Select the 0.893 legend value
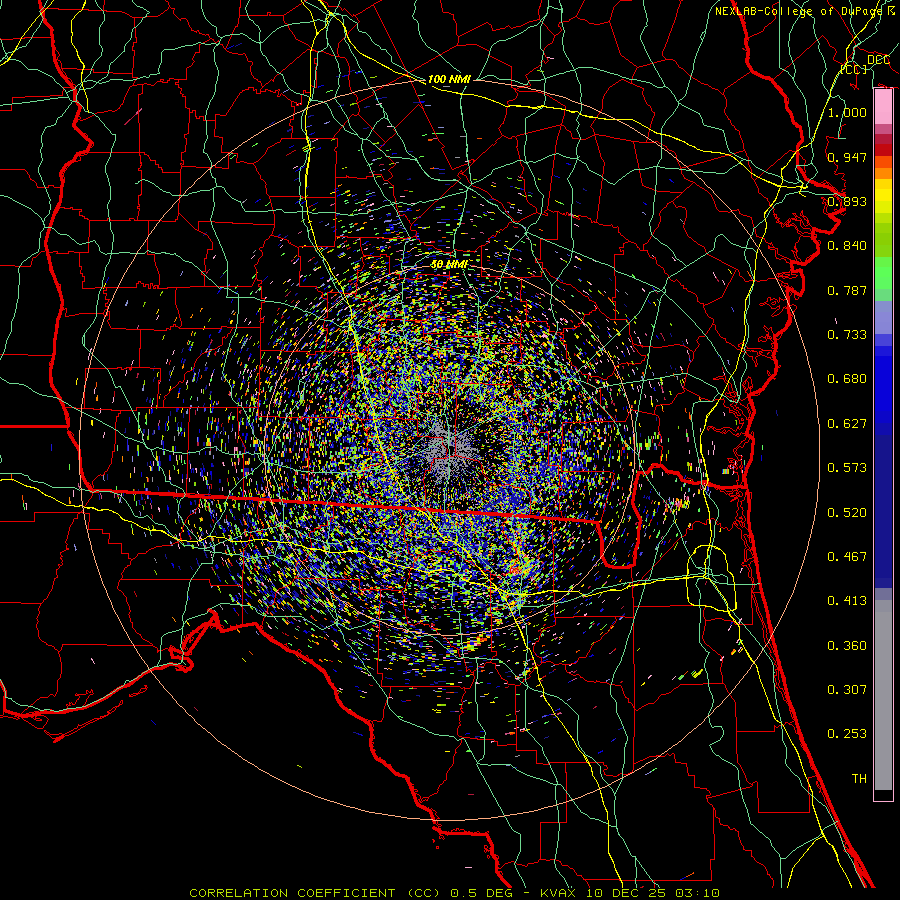900x900 pixels. [x=847, y=201]
